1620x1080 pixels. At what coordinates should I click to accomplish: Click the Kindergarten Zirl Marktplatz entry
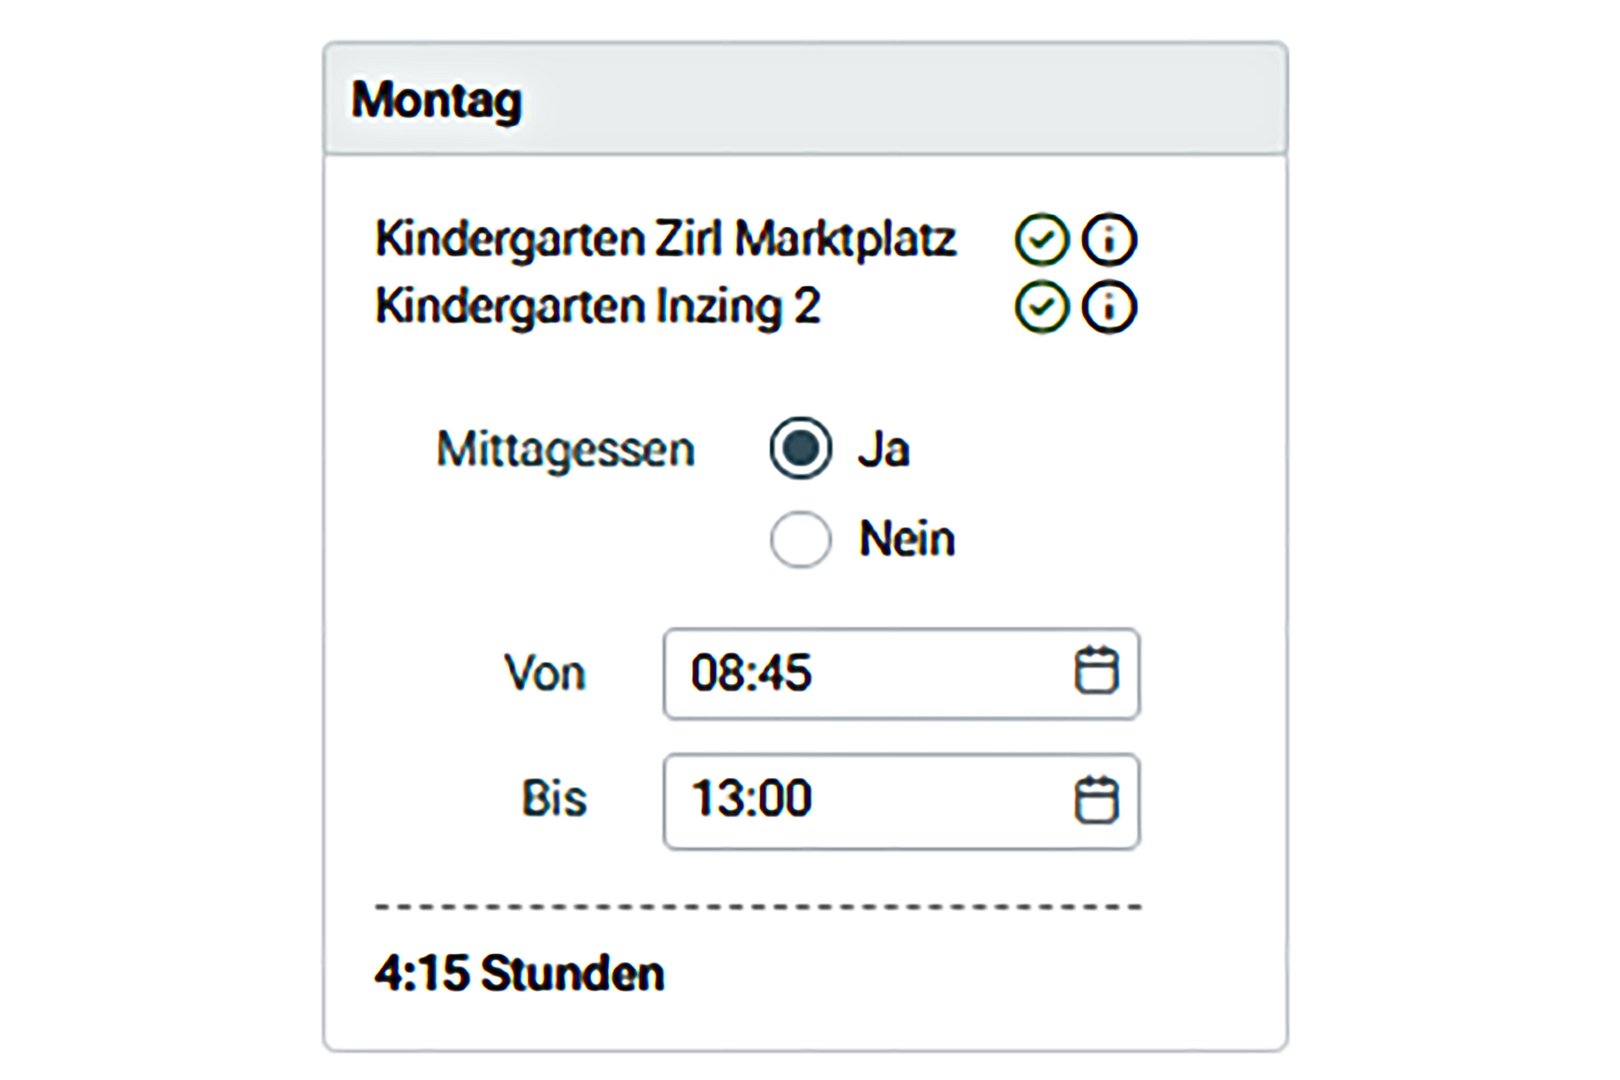[x=665, y=240]
